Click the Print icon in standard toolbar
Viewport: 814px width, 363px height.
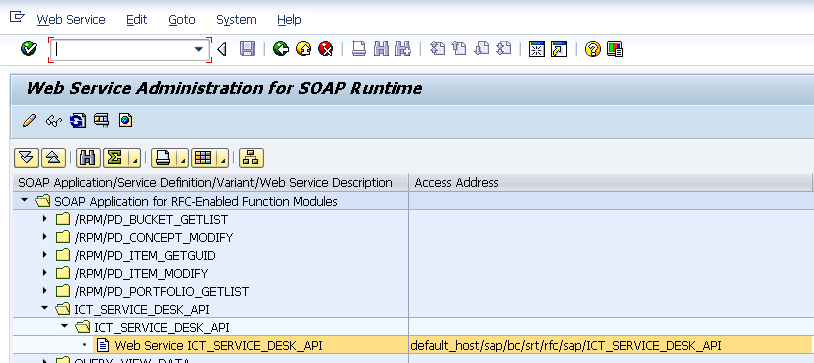tap(359, 49)
